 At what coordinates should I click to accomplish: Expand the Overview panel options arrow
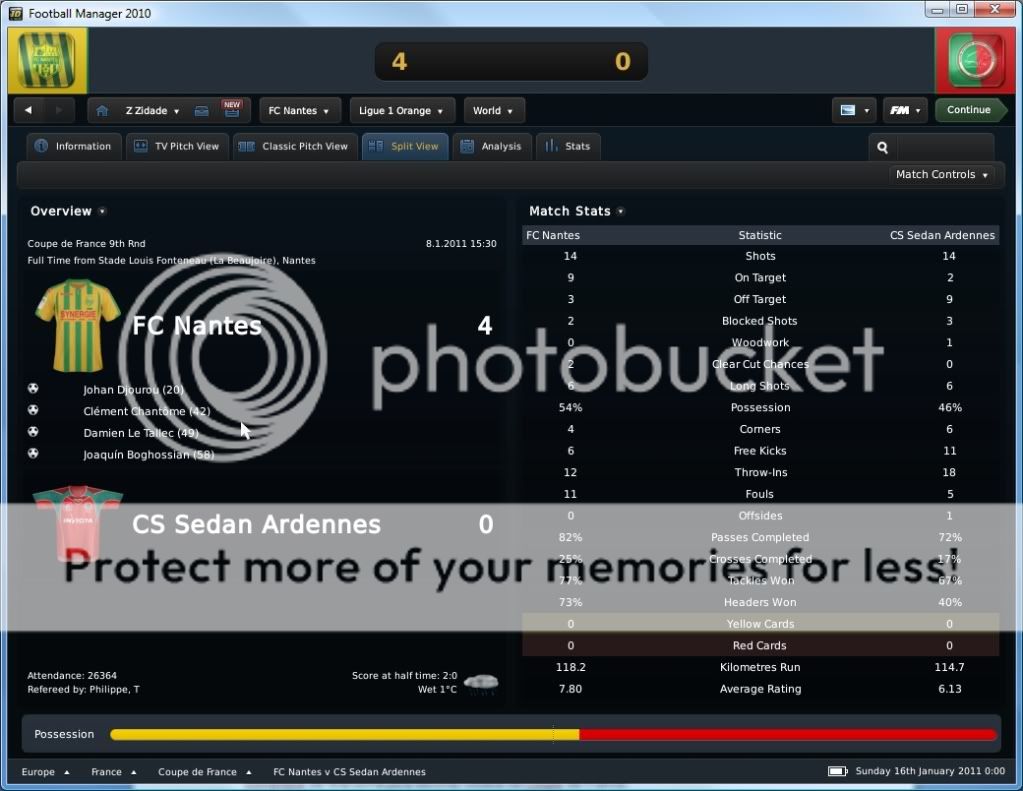pyautogui.click(x=102, y=212)
